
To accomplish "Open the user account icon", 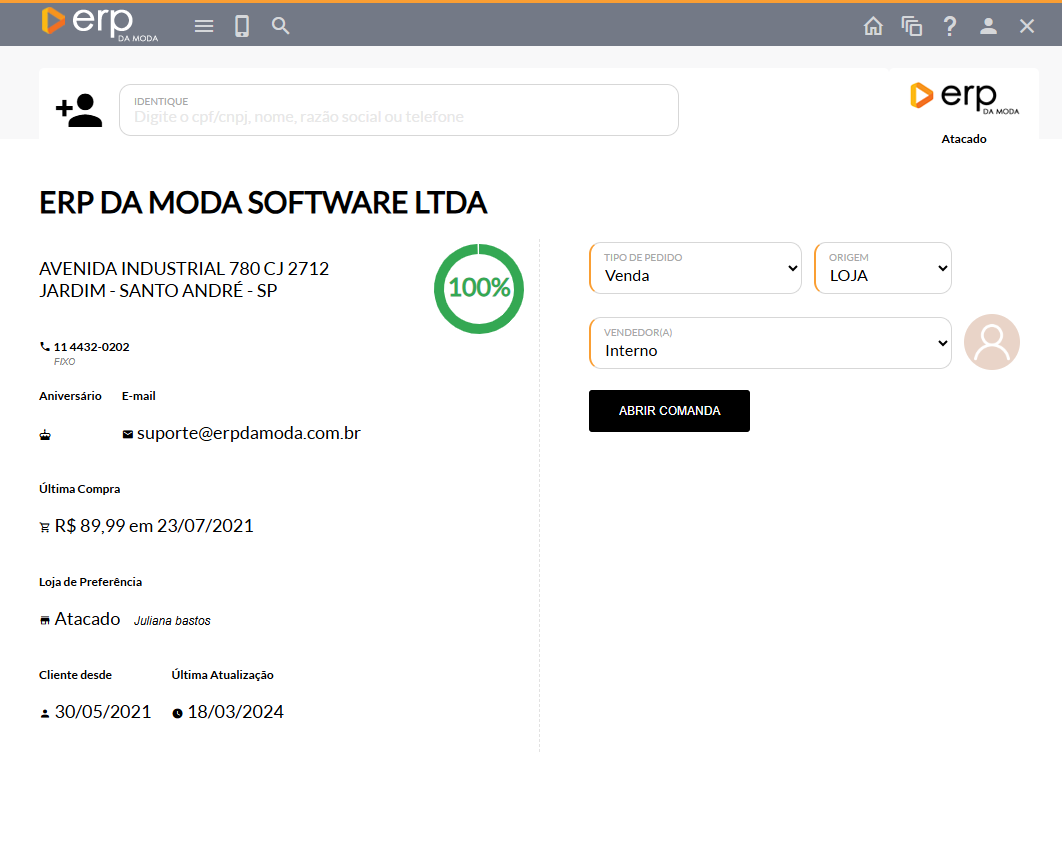I will click(x=988, y=26).
